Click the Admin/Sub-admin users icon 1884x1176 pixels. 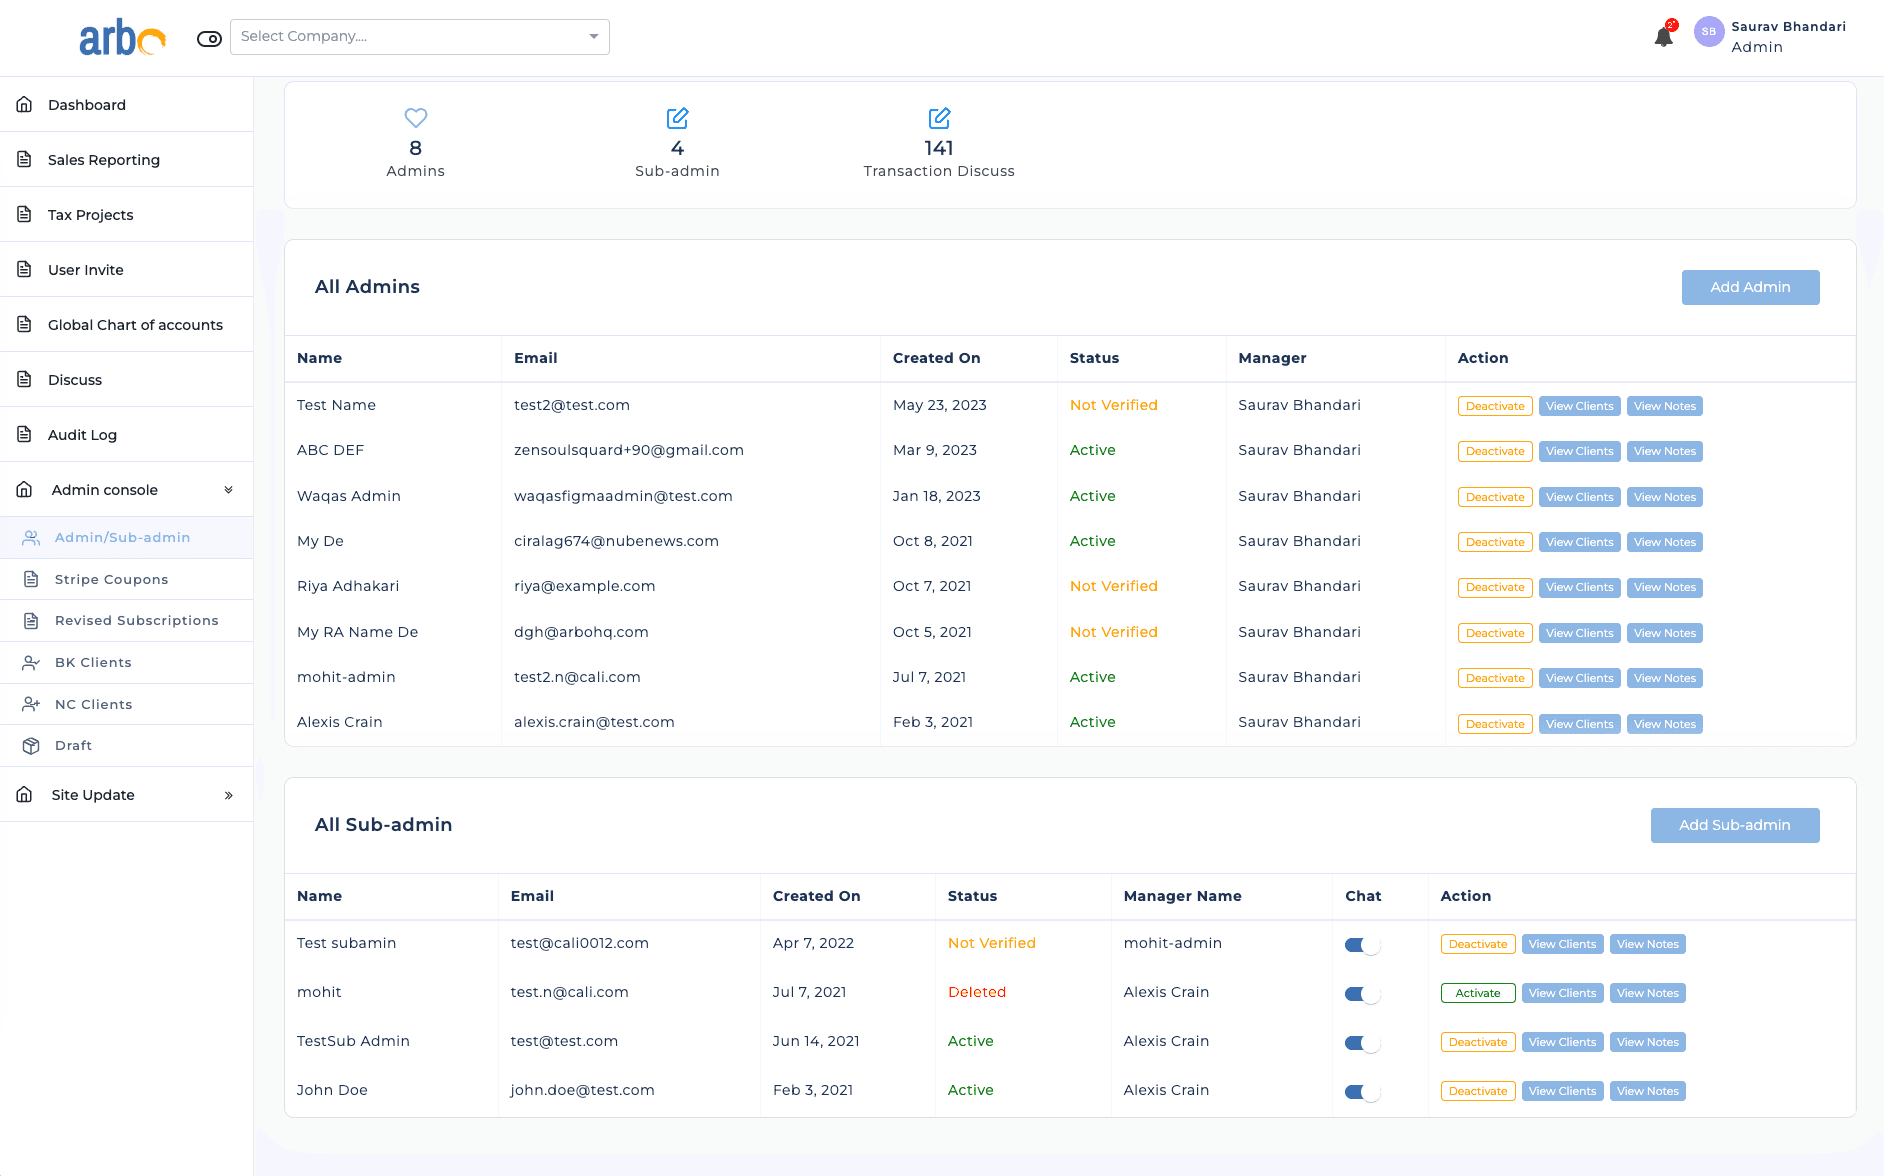pos(31,538)
